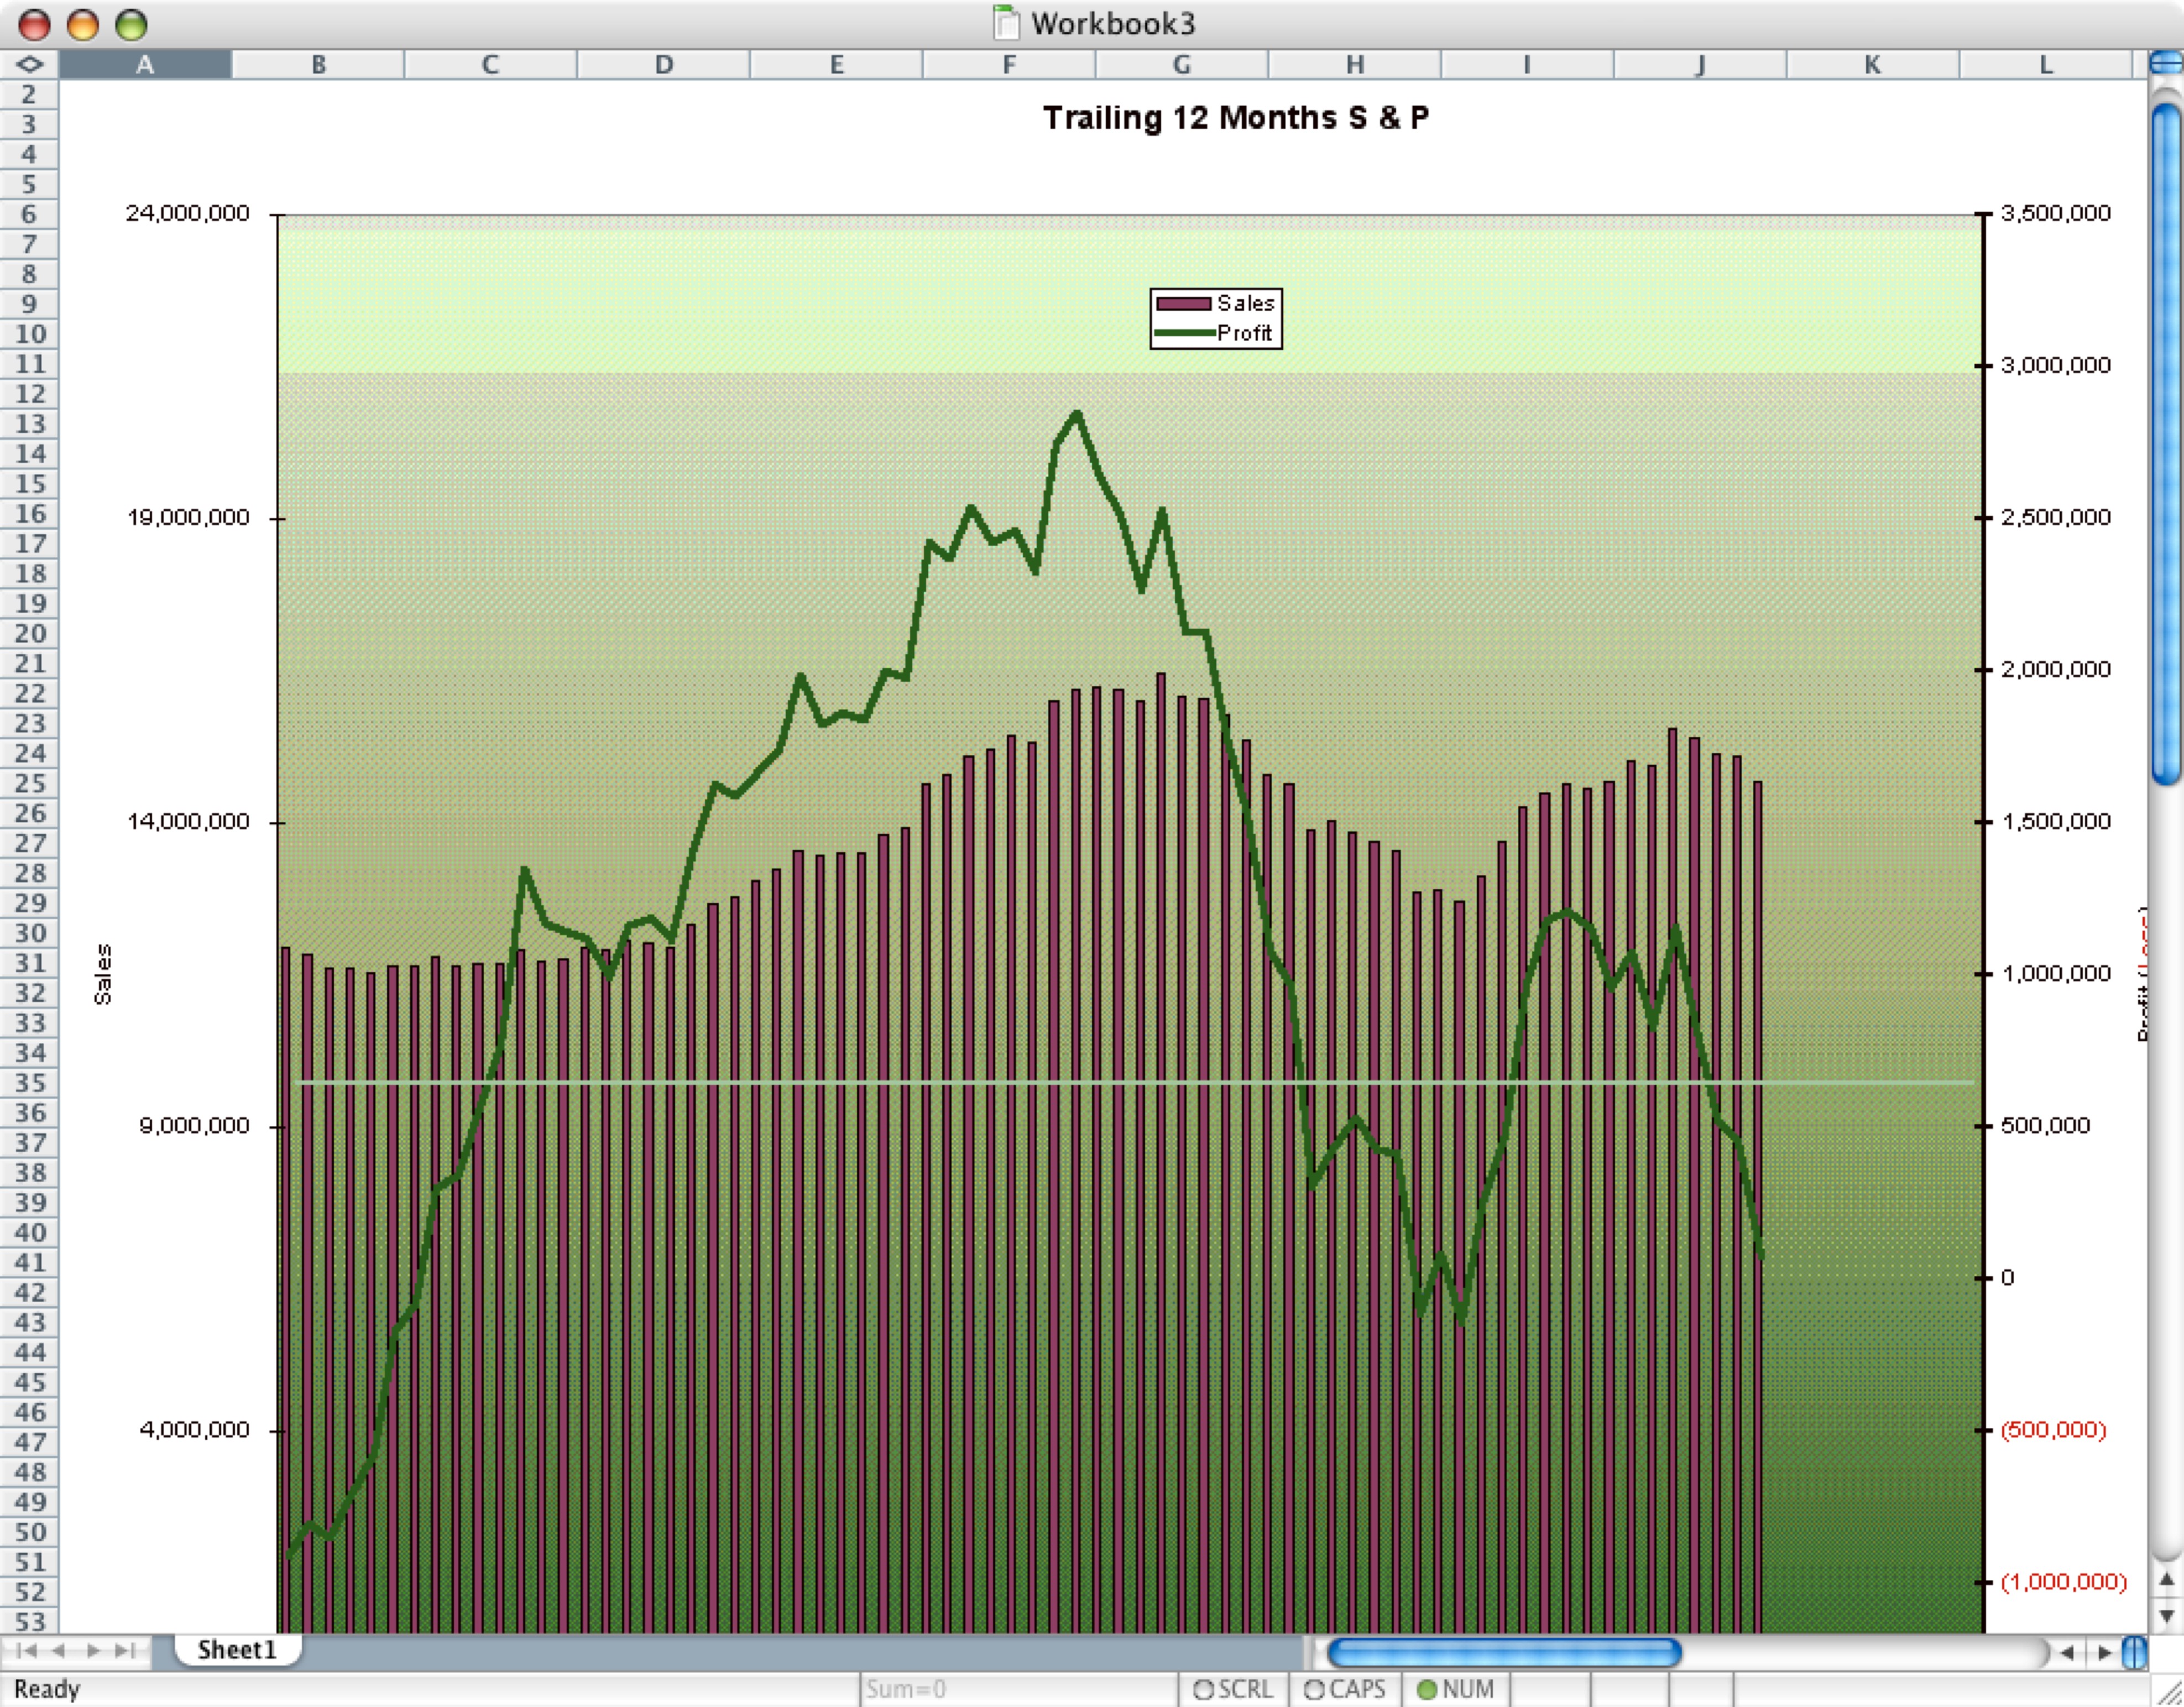This screenshot has height=1707, width=2184.
Task: Select column C header
Action: click(x=490, y=64)
